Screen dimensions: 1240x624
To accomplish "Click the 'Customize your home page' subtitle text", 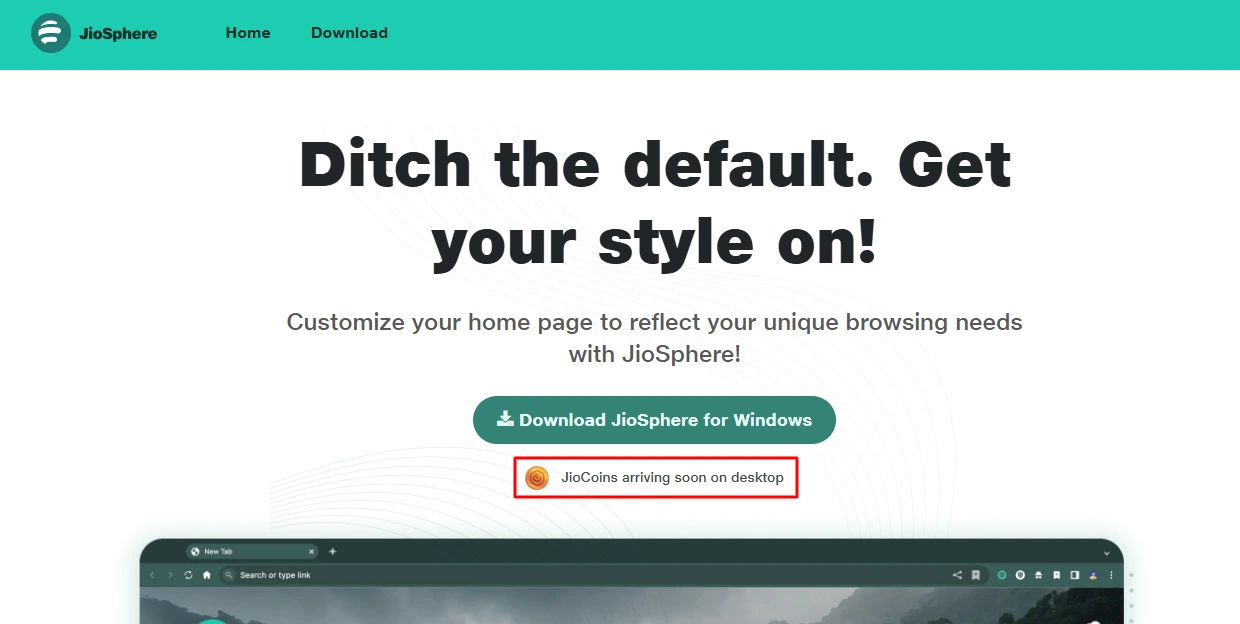I will (x=655, y=338).
